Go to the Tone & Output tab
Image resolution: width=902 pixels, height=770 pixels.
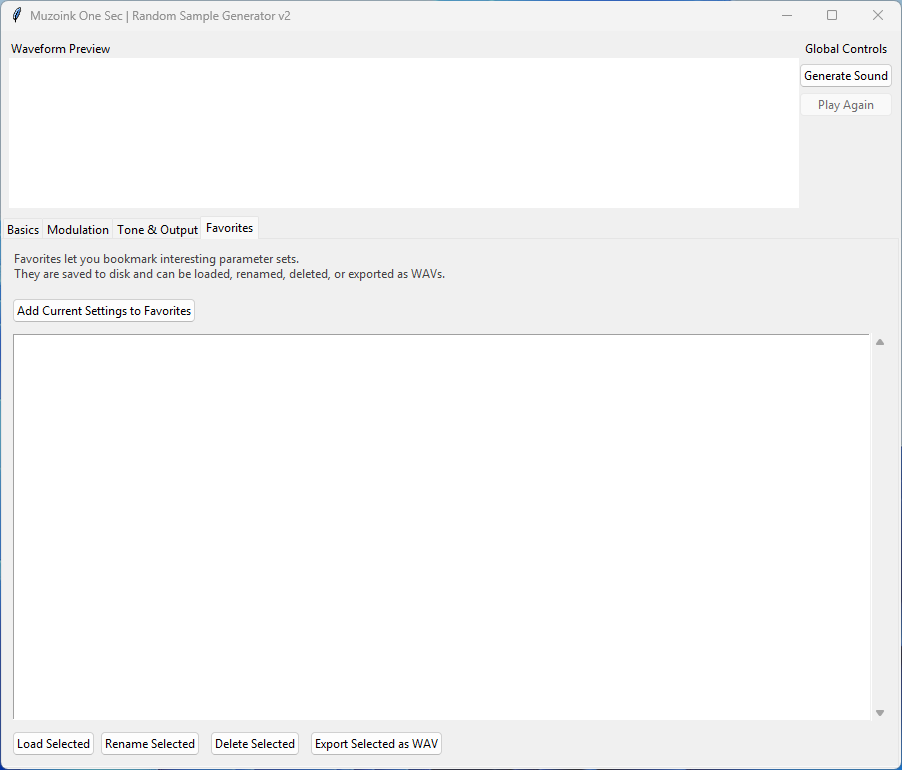(x=157, y=230)
